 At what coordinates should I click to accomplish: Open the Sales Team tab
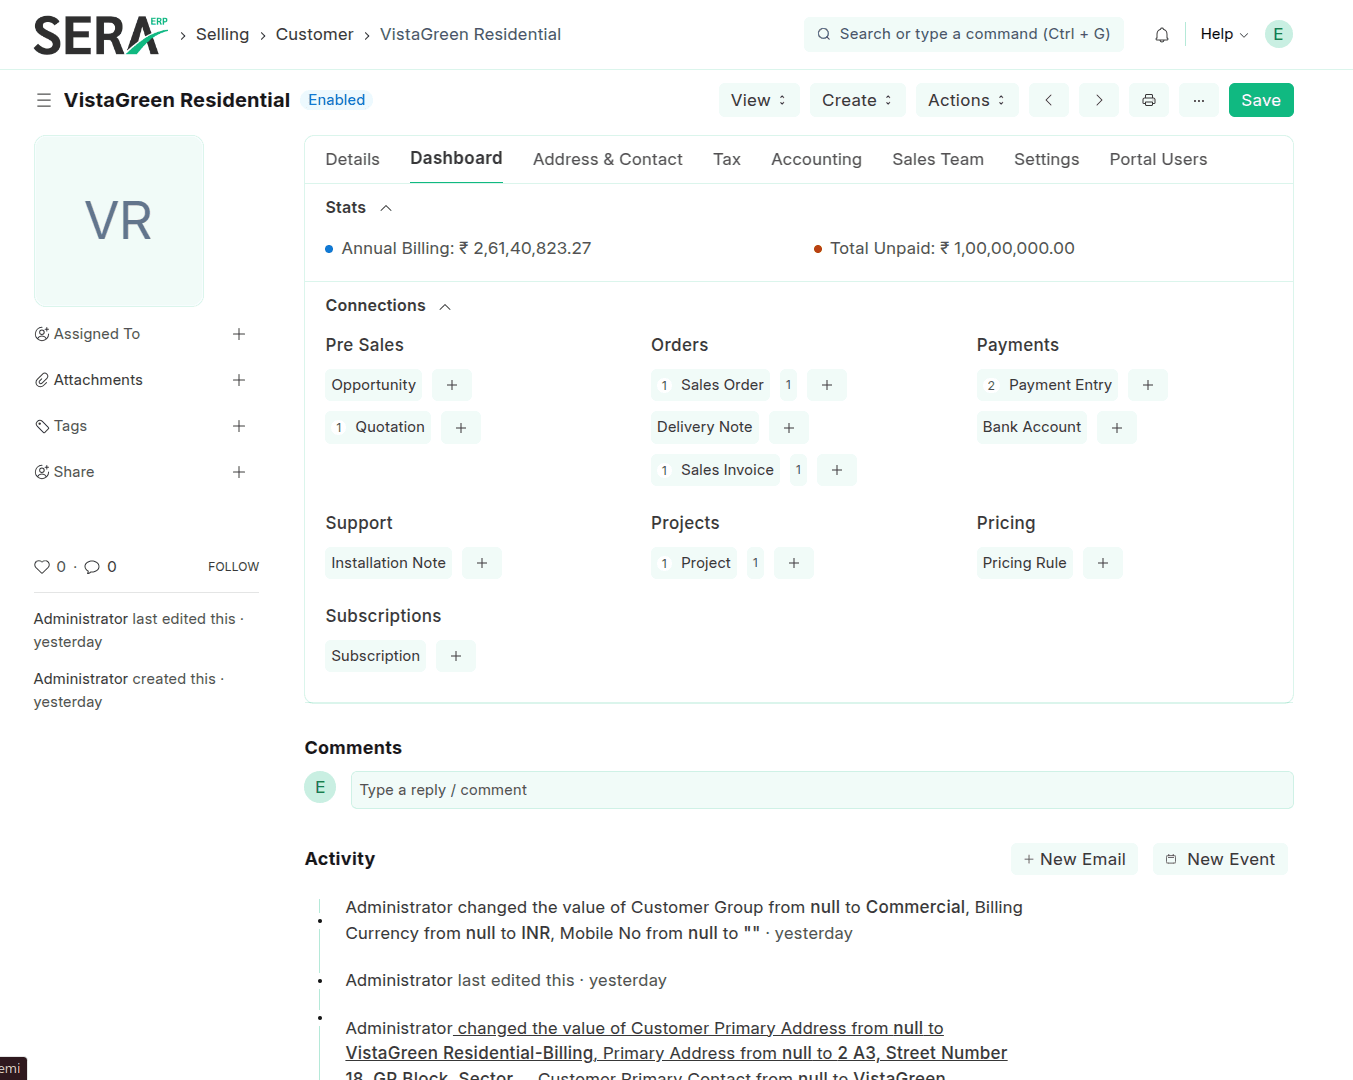click(938, 159)
